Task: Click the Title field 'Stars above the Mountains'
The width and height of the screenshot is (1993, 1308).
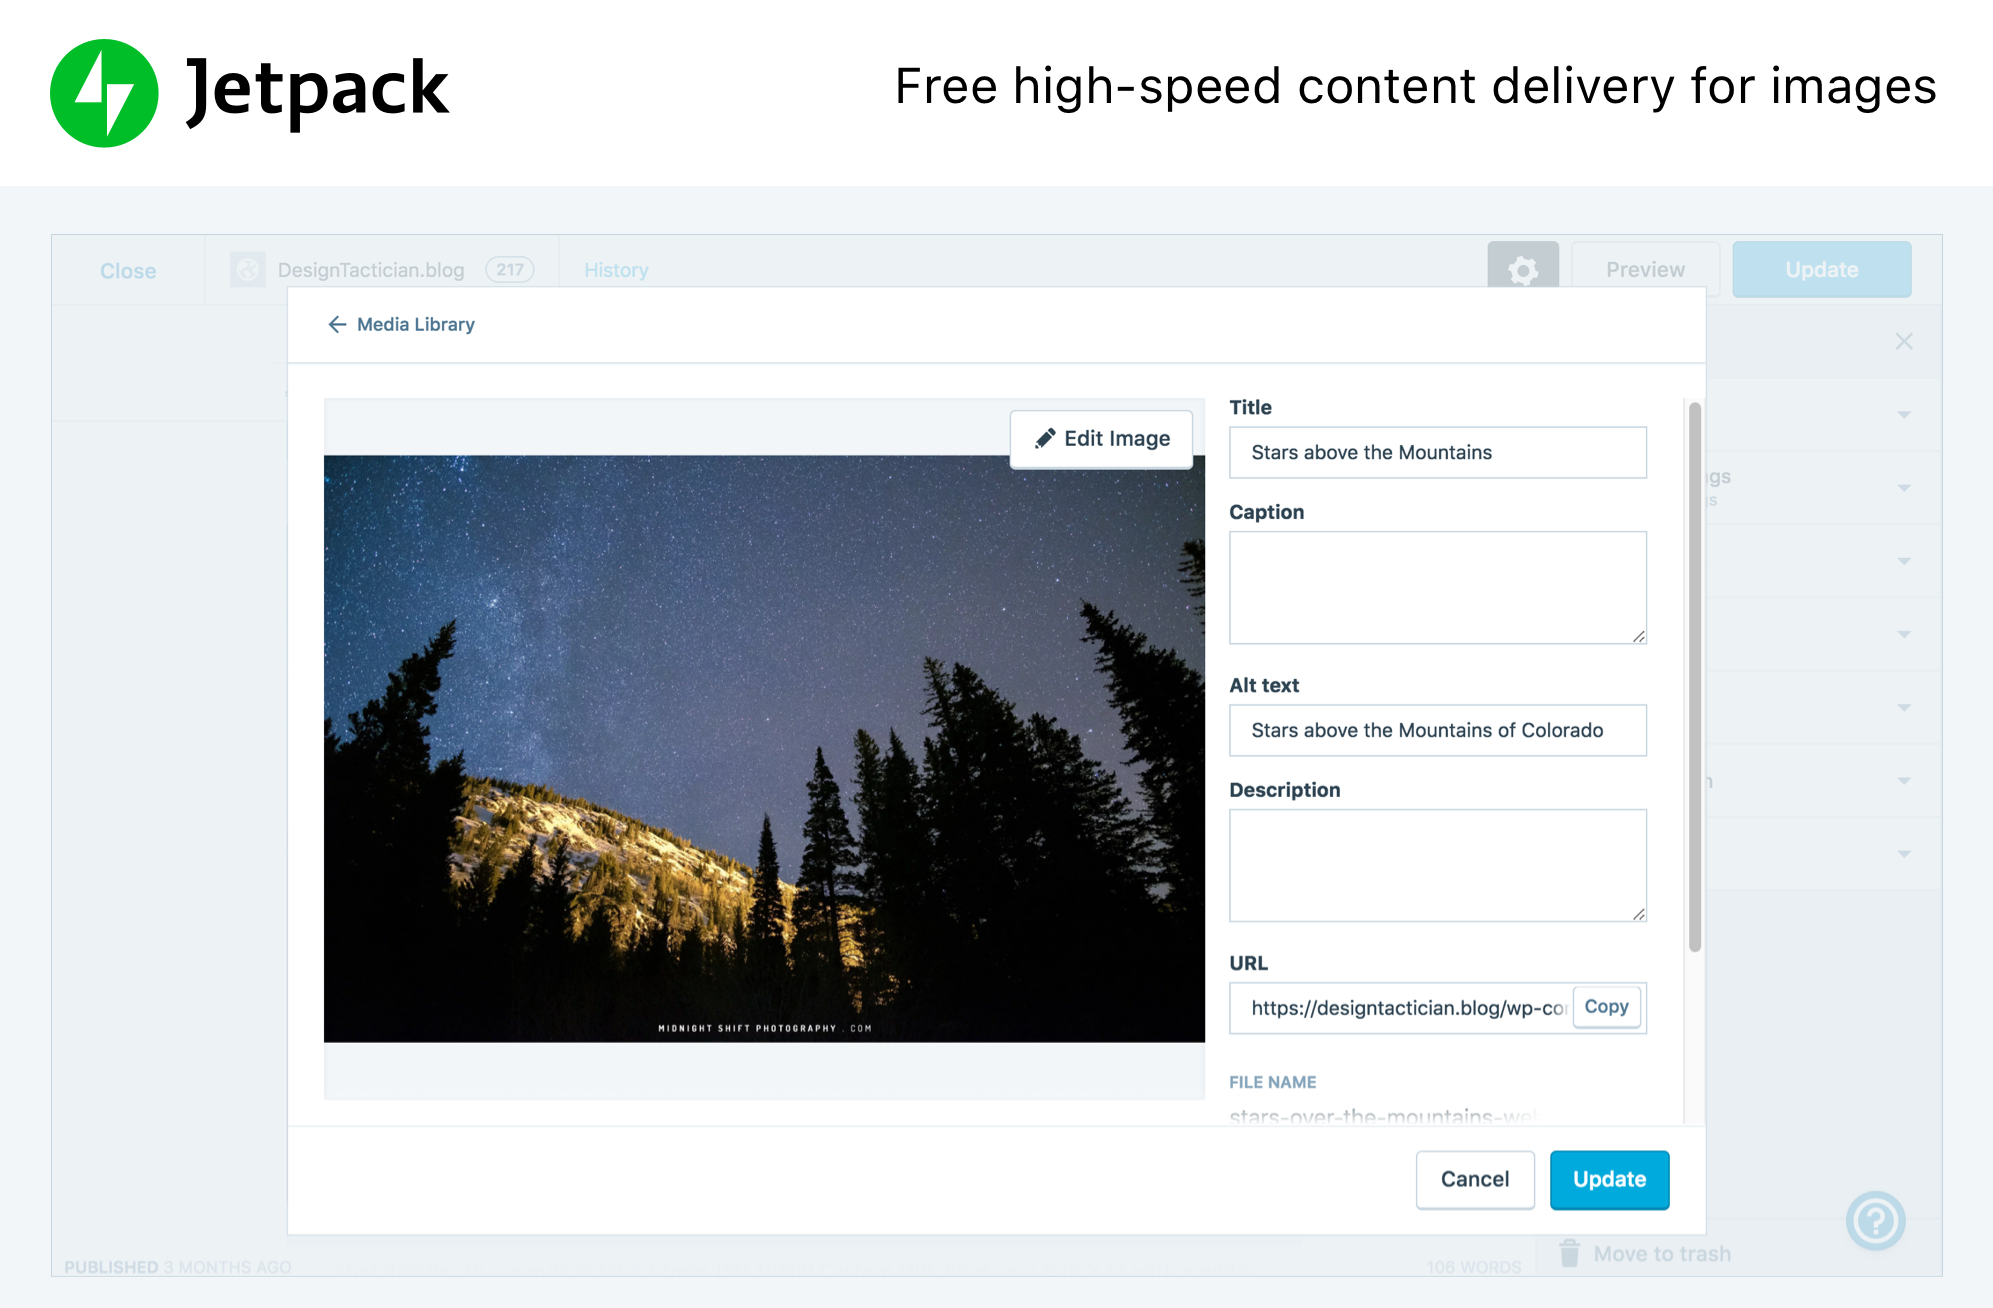Action: 1437,452
